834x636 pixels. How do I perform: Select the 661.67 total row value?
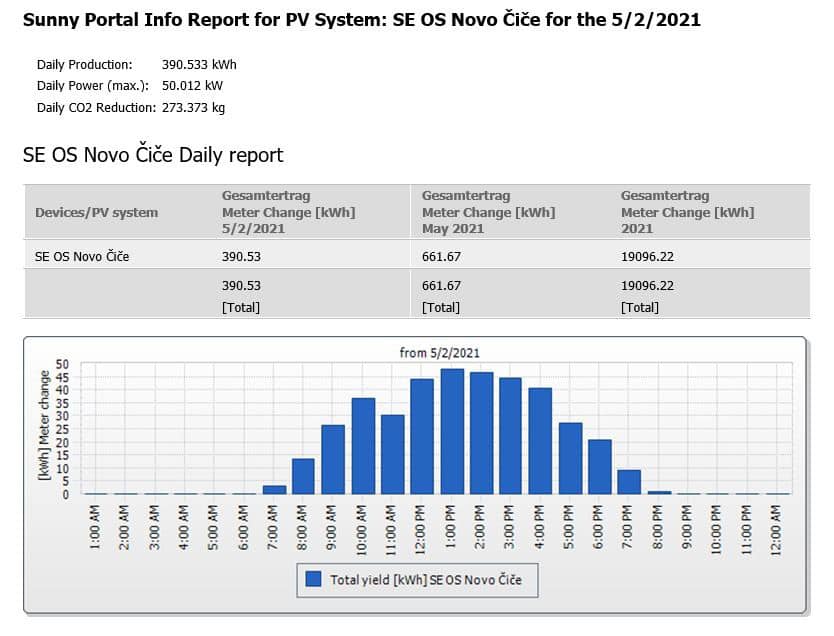[441, 286]
